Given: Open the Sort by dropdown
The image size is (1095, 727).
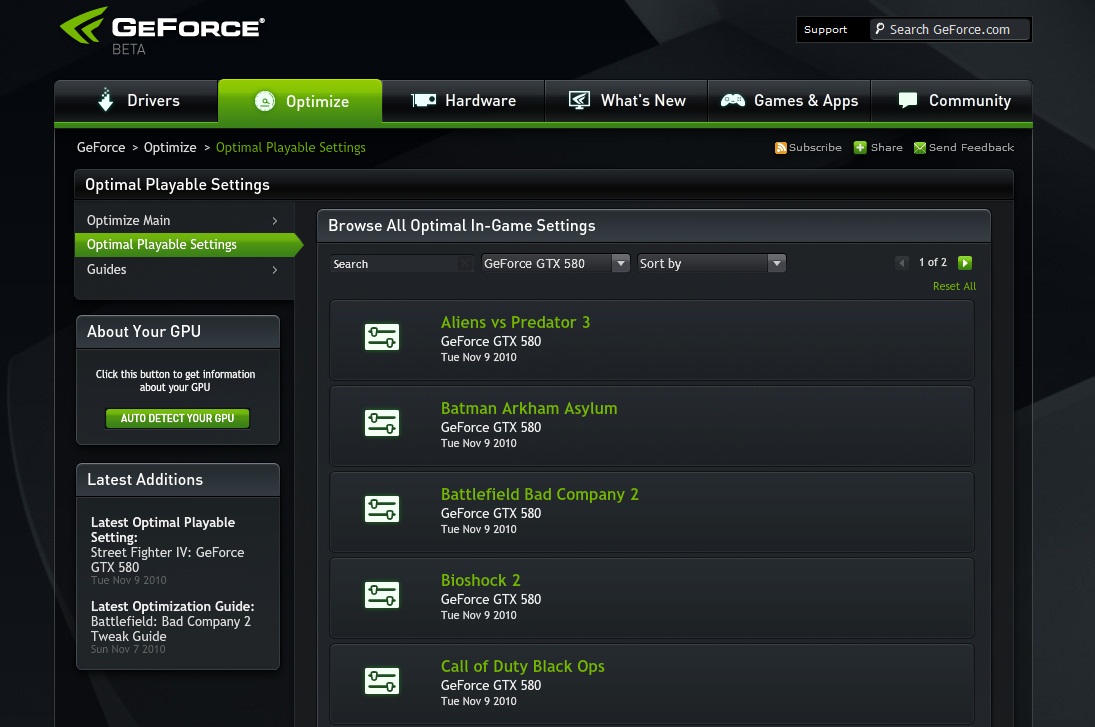Looking at the screenshot, I should pyautogui.click(x=712, y=263).
